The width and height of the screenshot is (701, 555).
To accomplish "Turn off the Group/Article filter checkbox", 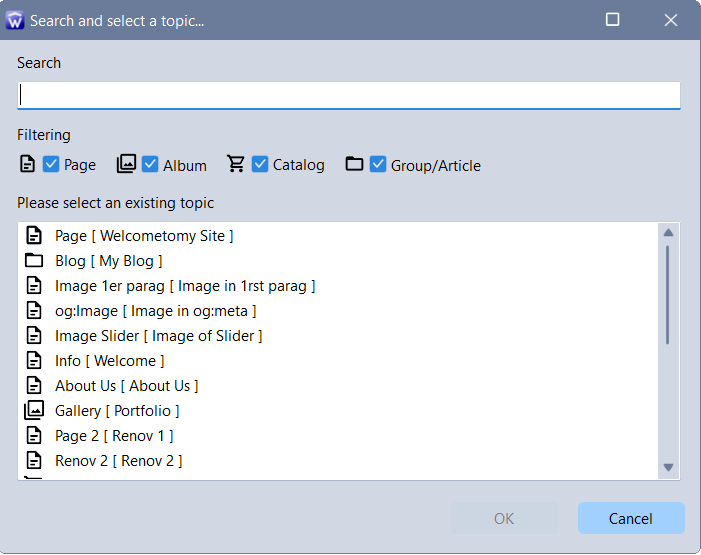I will [378, 164].
